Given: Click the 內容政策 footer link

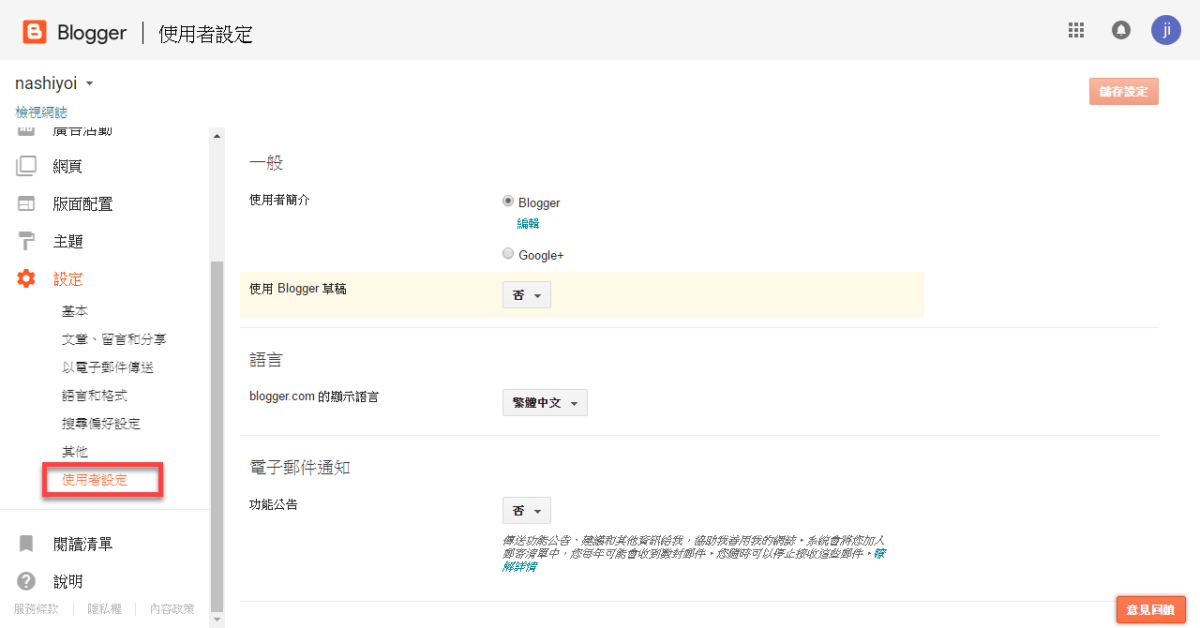Looking at the screenshot, I should tap(172, 608).
